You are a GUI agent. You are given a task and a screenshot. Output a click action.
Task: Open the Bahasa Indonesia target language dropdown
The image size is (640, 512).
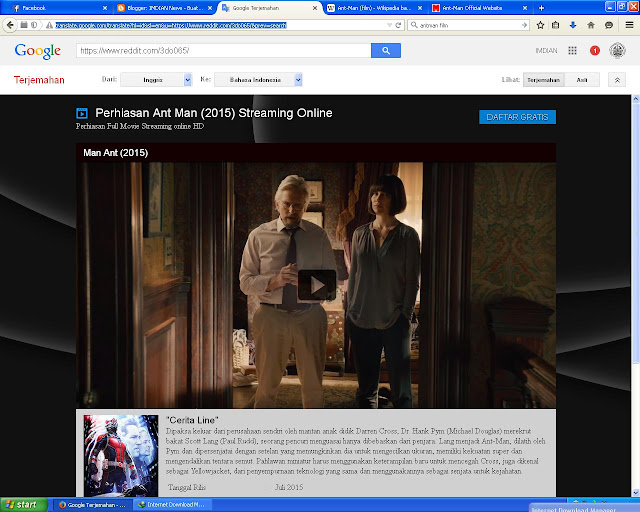[x=259, y=79]
